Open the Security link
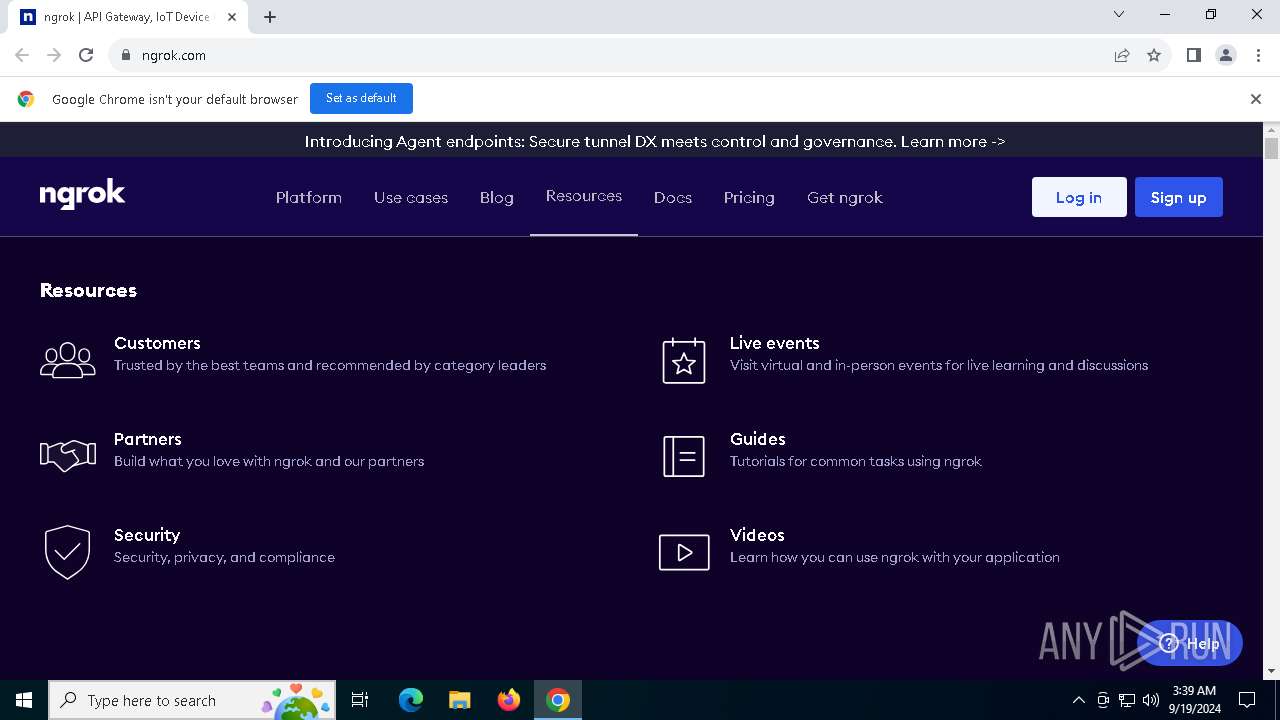The image size is (1280, 720). pos(147,535)
